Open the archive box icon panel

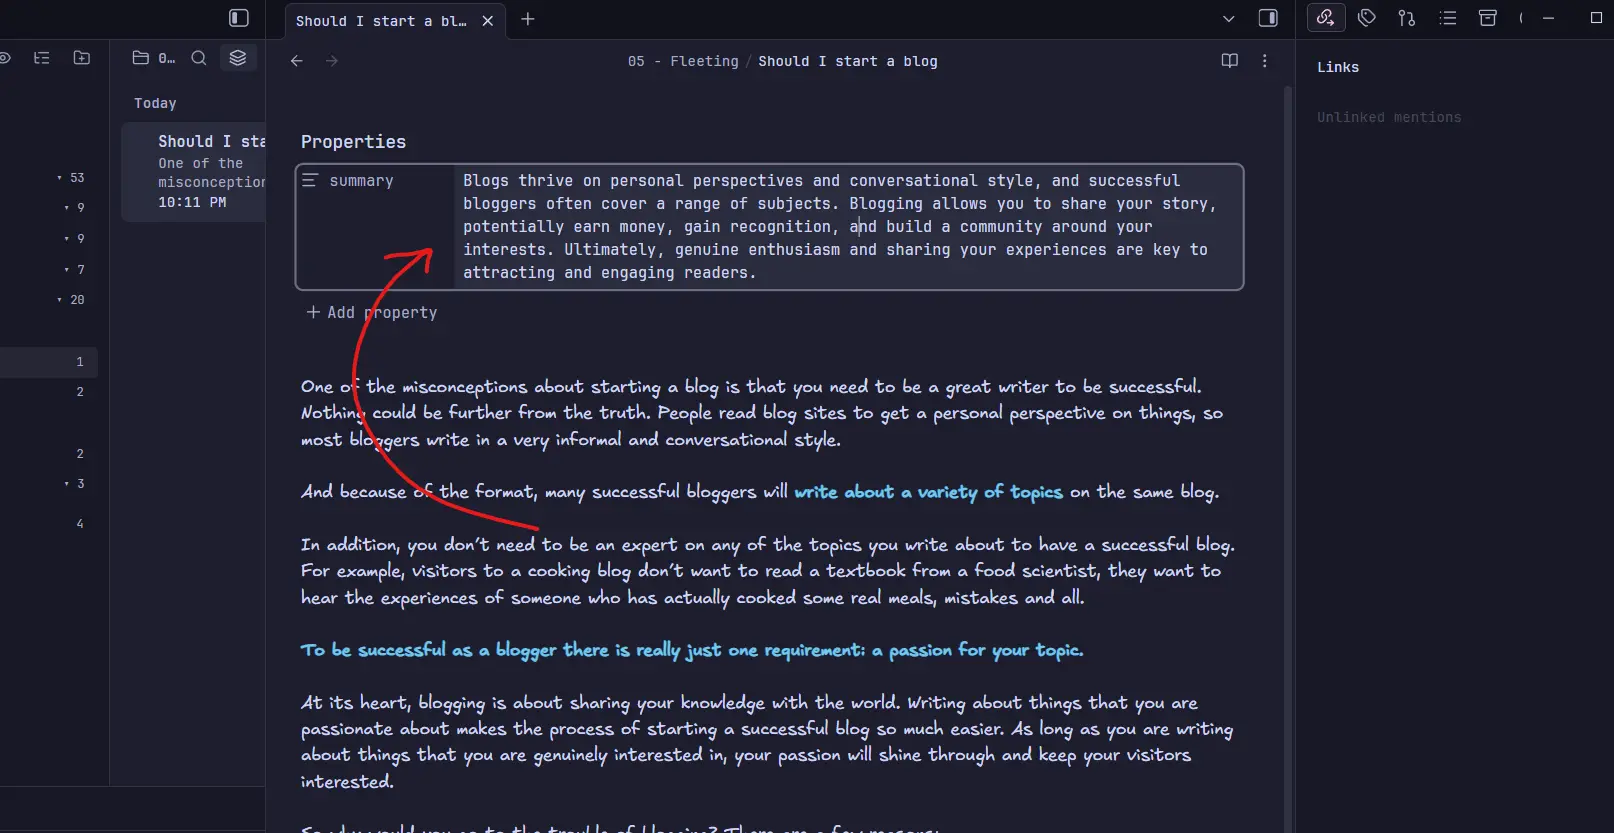pyautogui.click(x=1488, y=18)
